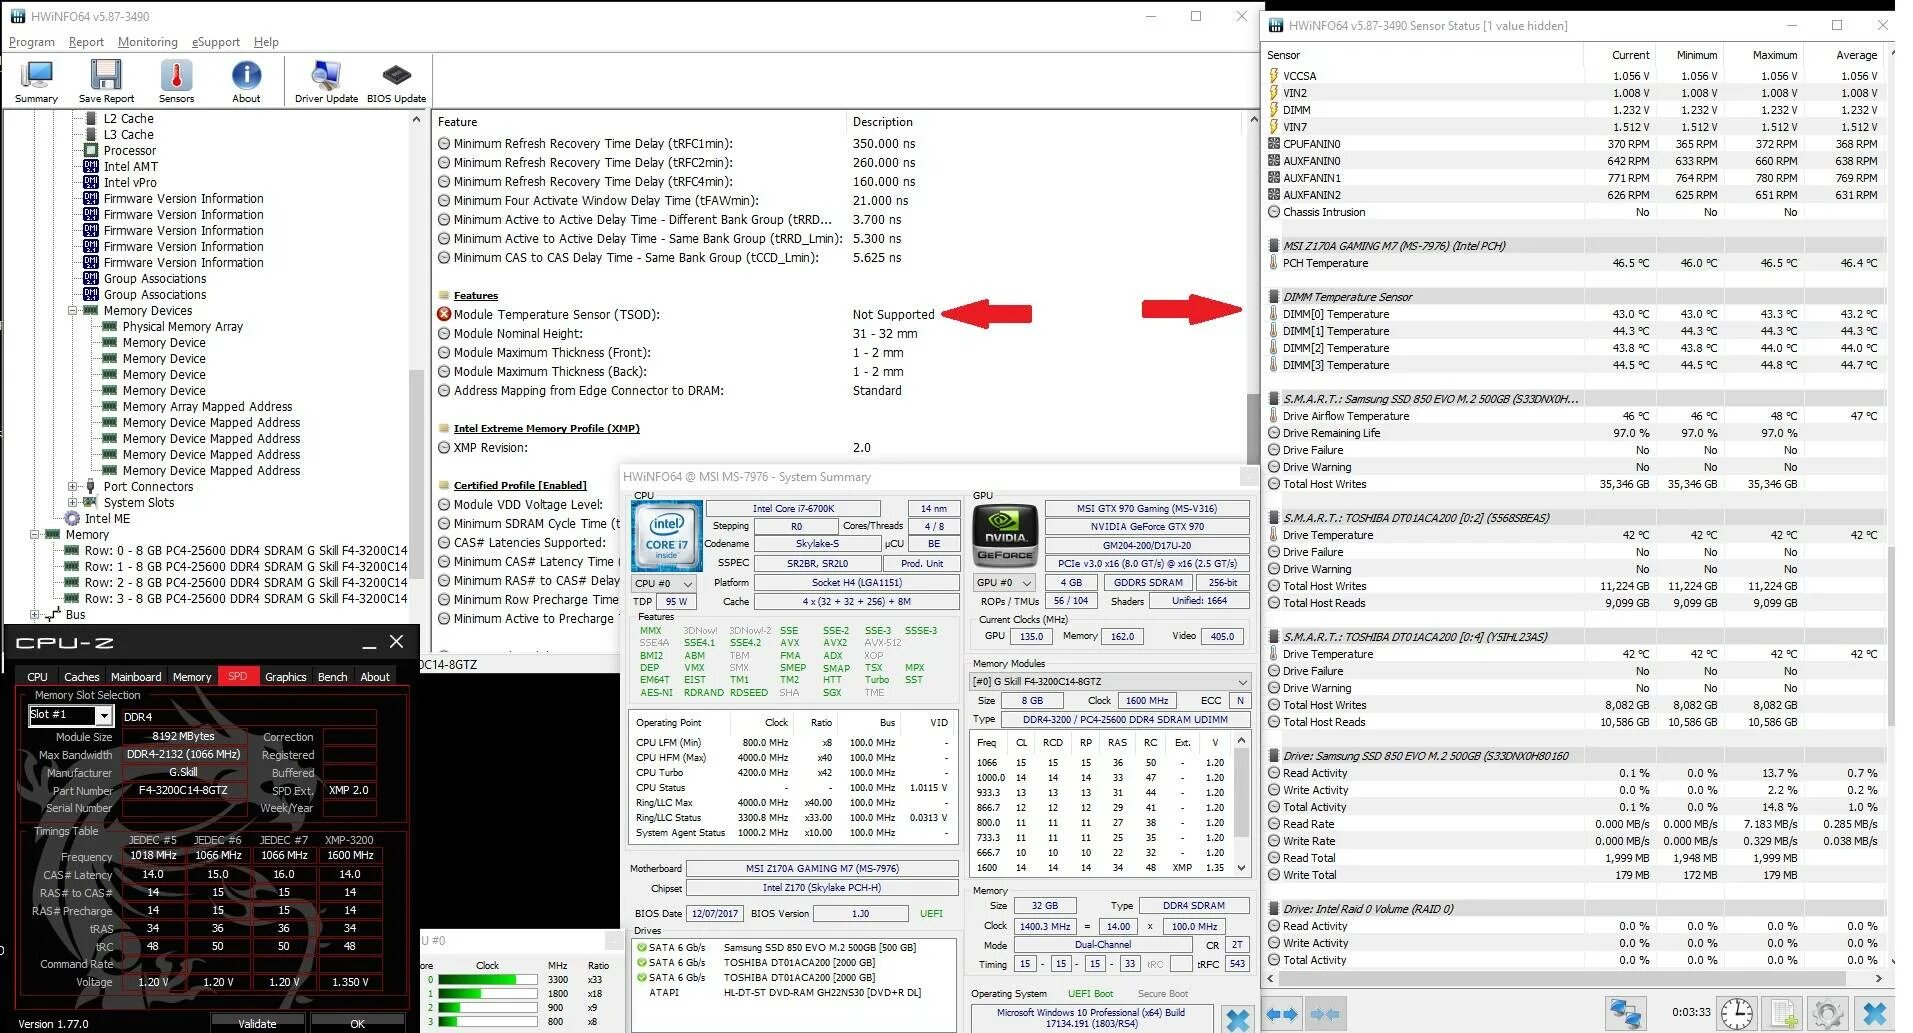Click the Processor chip icon in tree
The image size is (1913, 1033).
pos(91,150)
